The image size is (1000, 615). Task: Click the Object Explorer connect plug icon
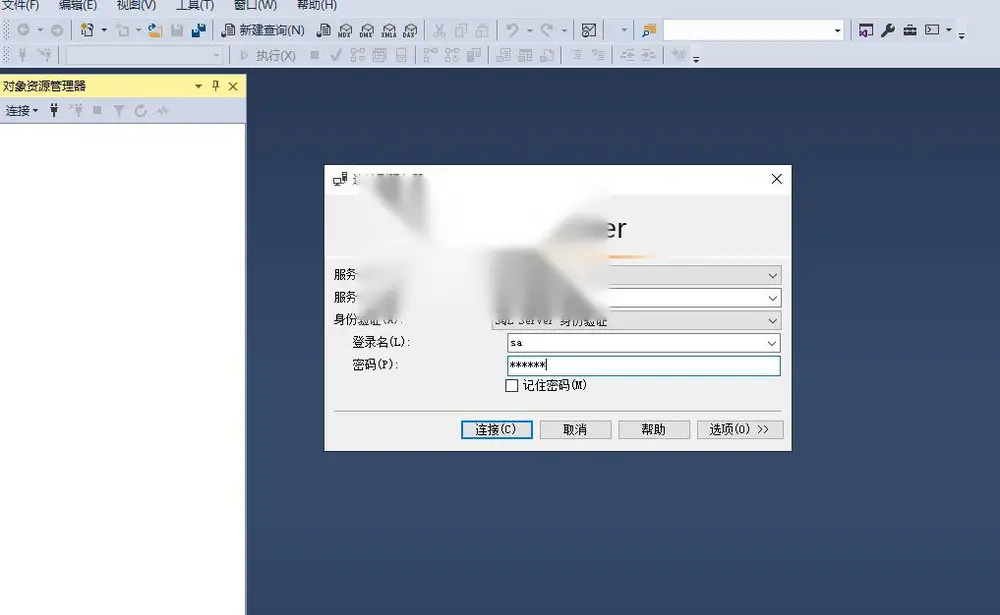pyautogui.click(x=54, y=110)
